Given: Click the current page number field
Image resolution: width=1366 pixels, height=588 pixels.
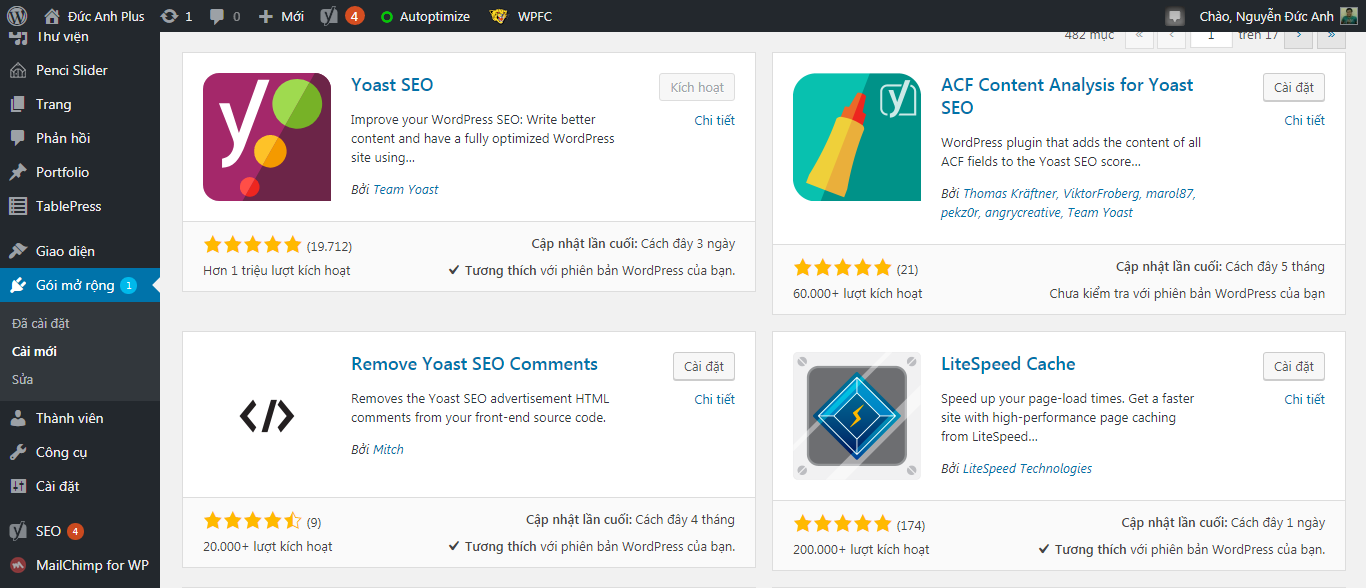Looking at the screenshot, I should coord(1211,35).
